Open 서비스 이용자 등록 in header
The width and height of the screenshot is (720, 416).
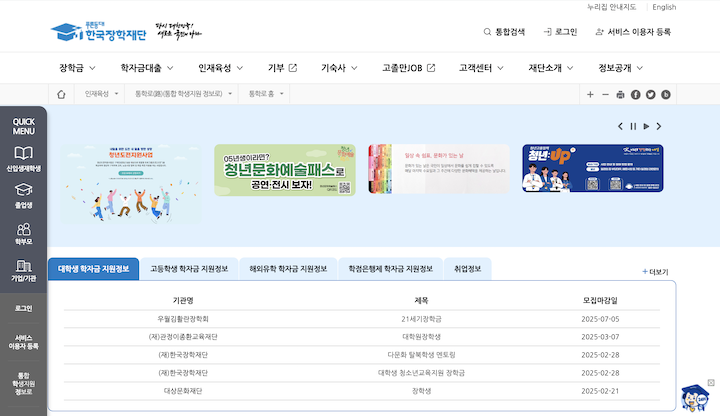(633, 32)
